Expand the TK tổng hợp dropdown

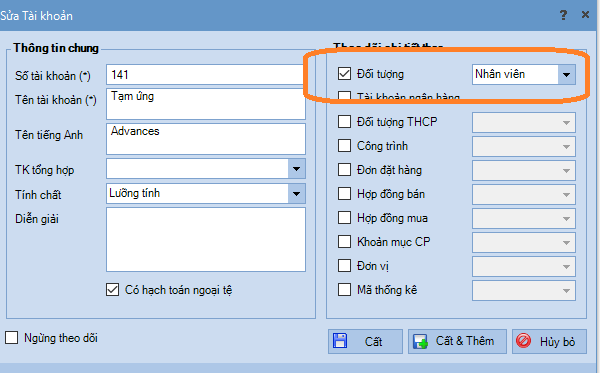coord(296,169)
